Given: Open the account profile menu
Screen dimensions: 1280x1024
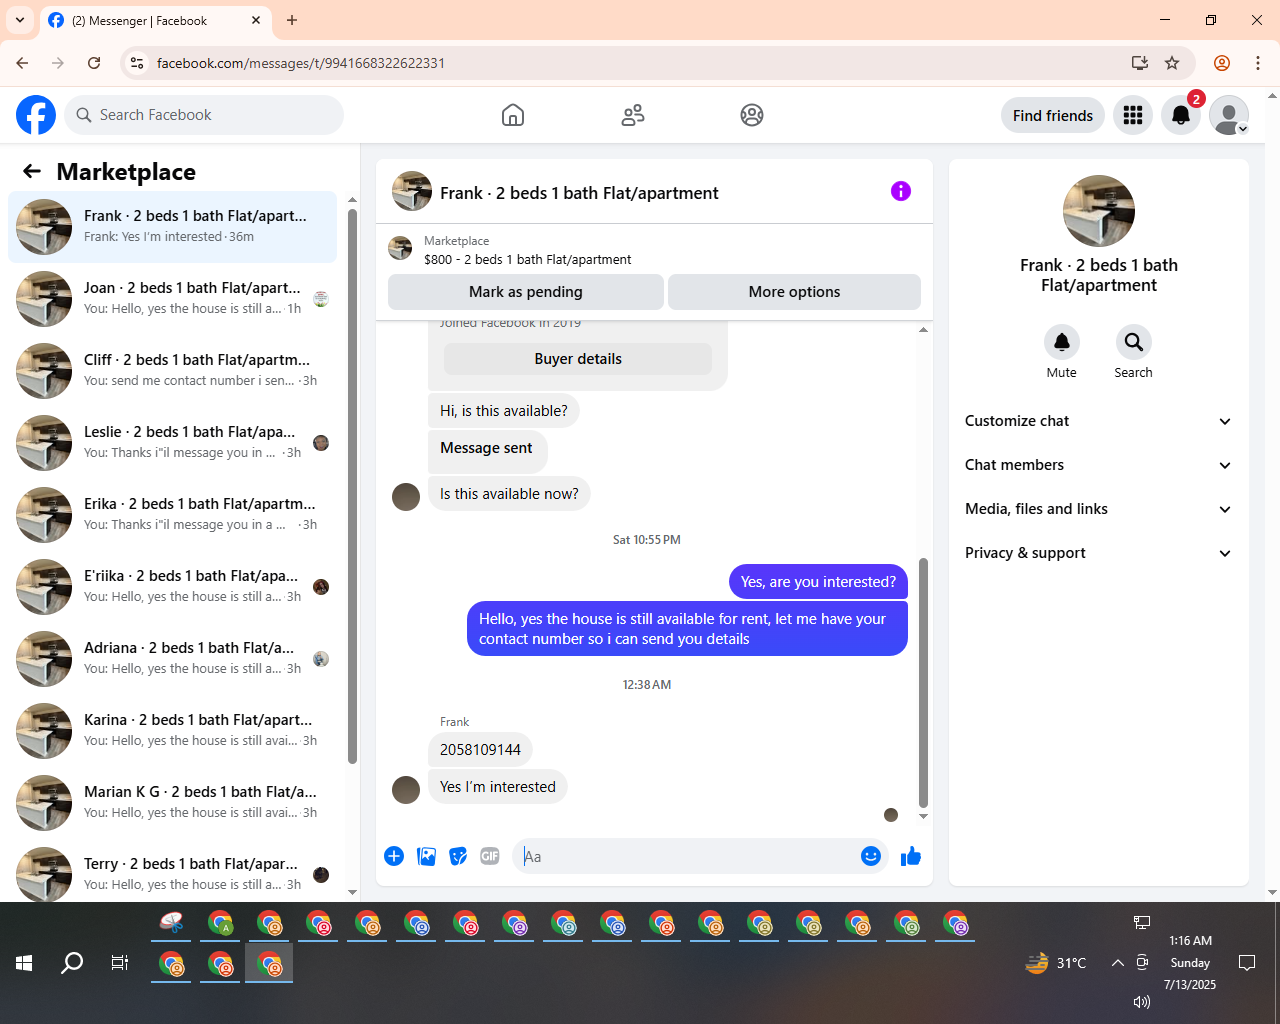Looking at the screenshot, I should 1229,115.
